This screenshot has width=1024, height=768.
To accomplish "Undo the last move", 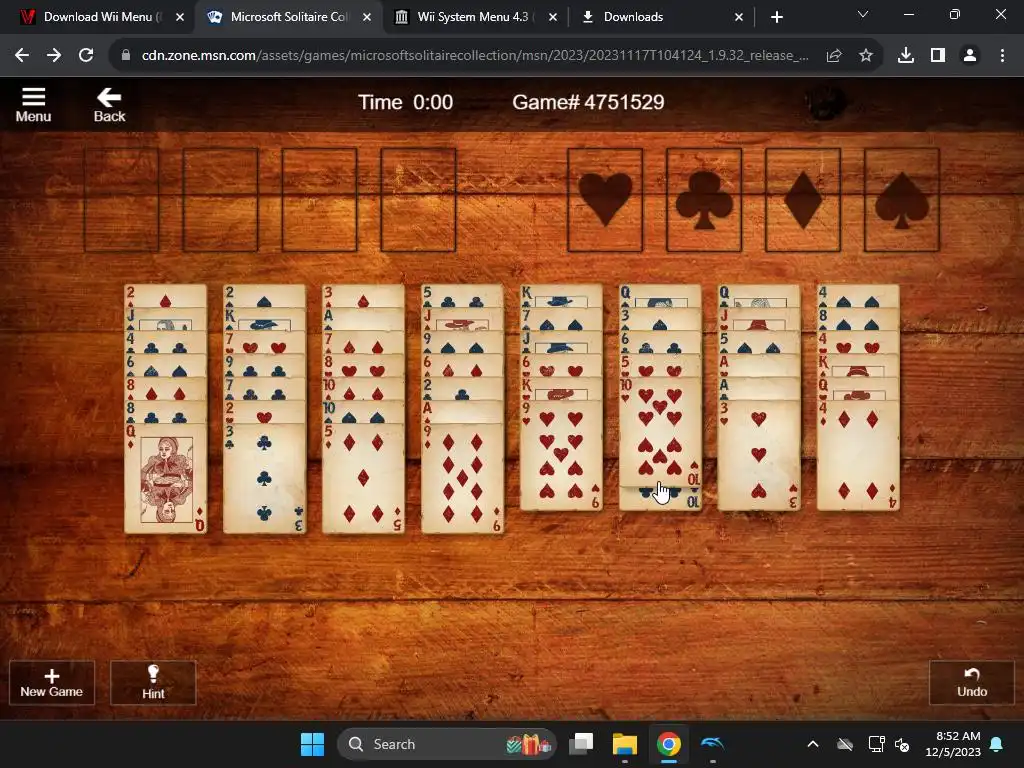I will click(972, 682).
